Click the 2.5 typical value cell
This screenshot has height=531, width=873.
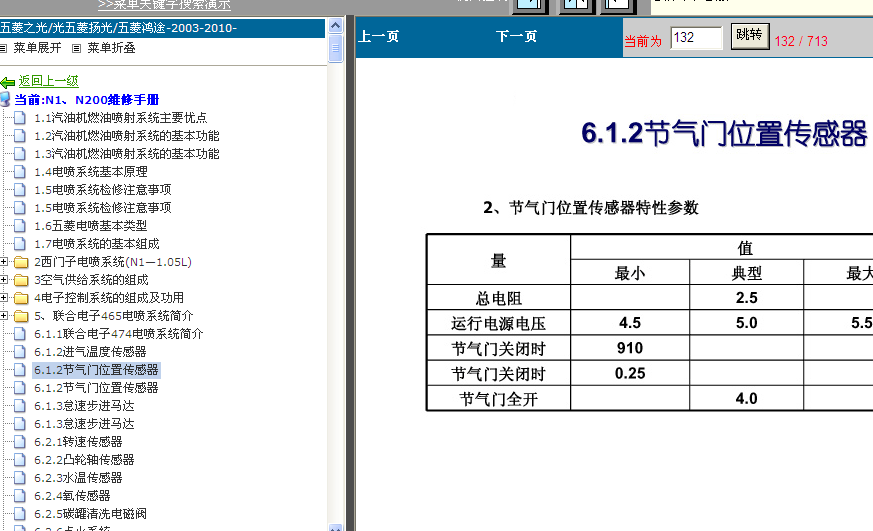(x=747, y=298)
